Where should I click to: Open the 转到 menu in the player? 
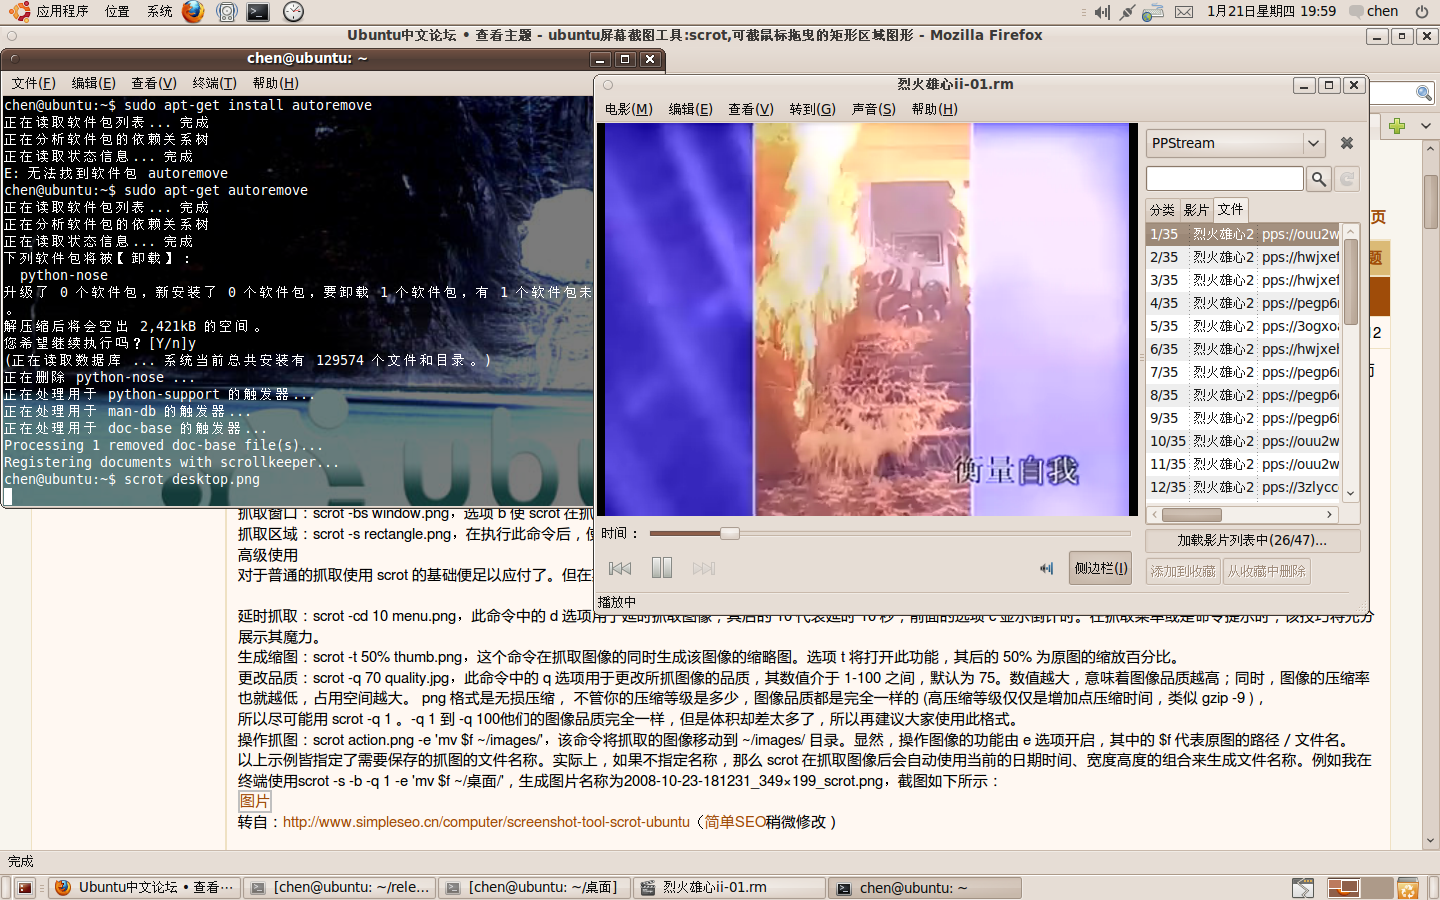tap(812, 109)
